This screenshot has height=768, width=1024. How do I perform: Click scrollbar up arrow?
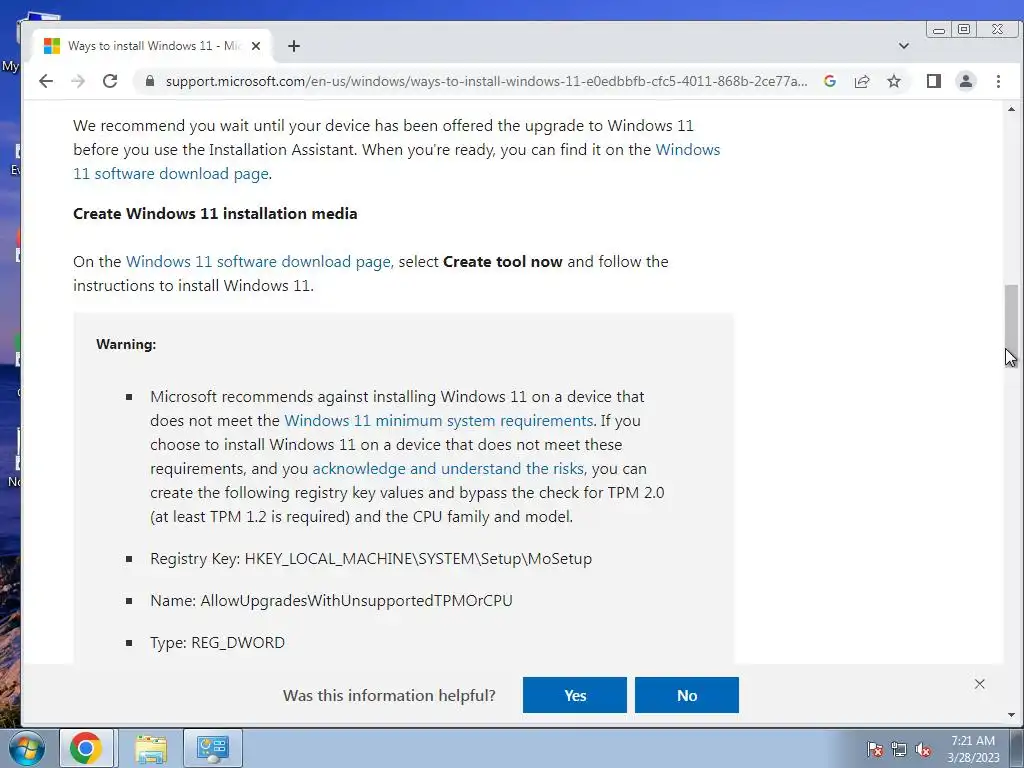click(1011, 109)
